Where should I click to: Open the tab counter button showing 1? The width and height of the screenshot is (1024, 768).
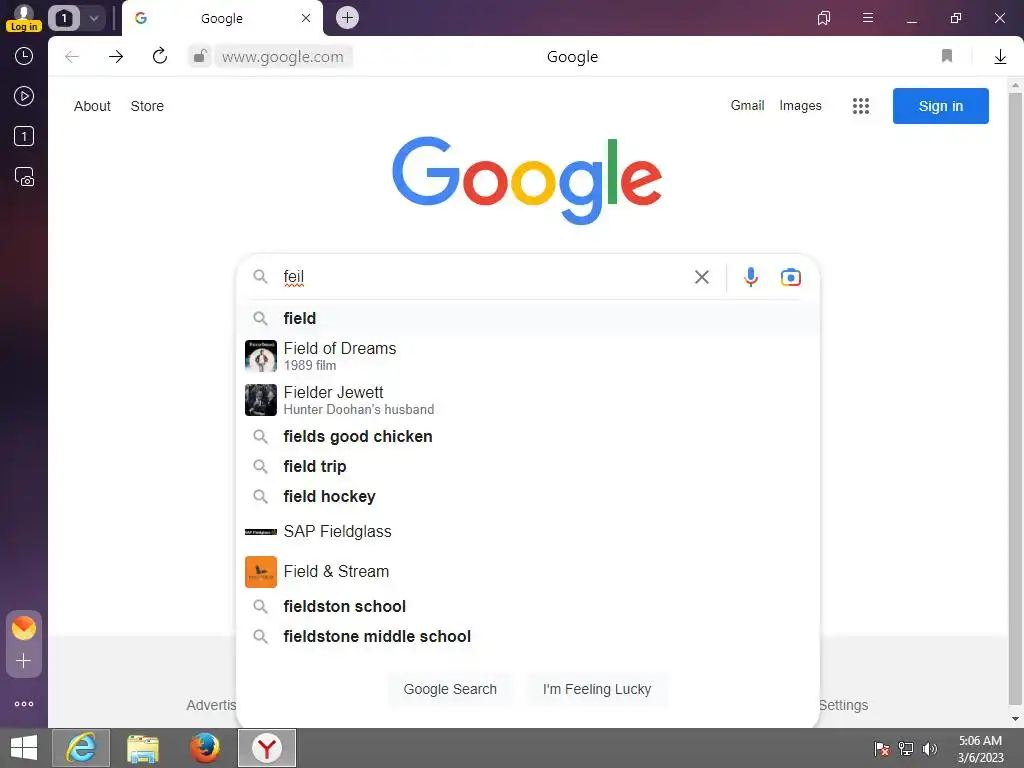(x=64, y=18)
